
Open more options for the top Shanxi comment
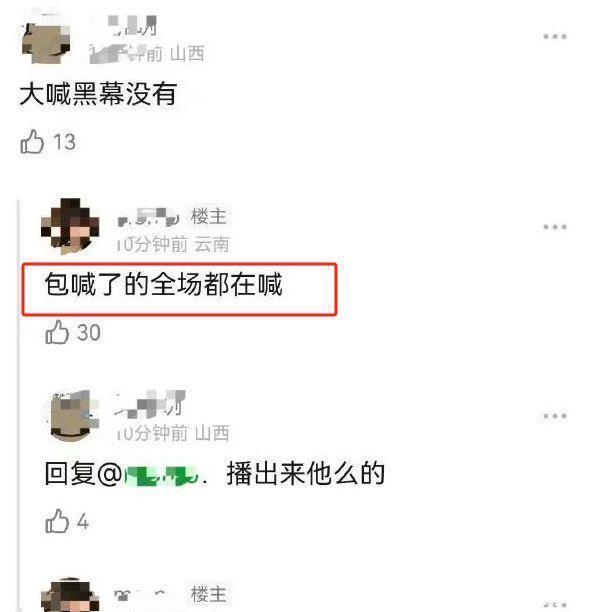click(x=554, y=37)
